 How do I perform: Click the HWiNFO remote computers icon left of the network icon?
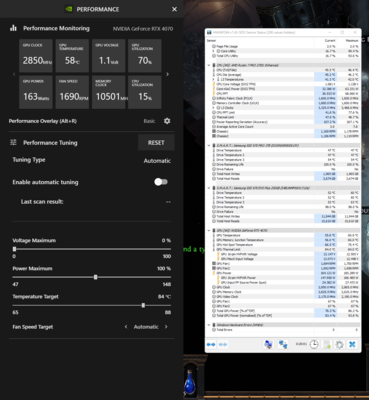tap(268, 344)
